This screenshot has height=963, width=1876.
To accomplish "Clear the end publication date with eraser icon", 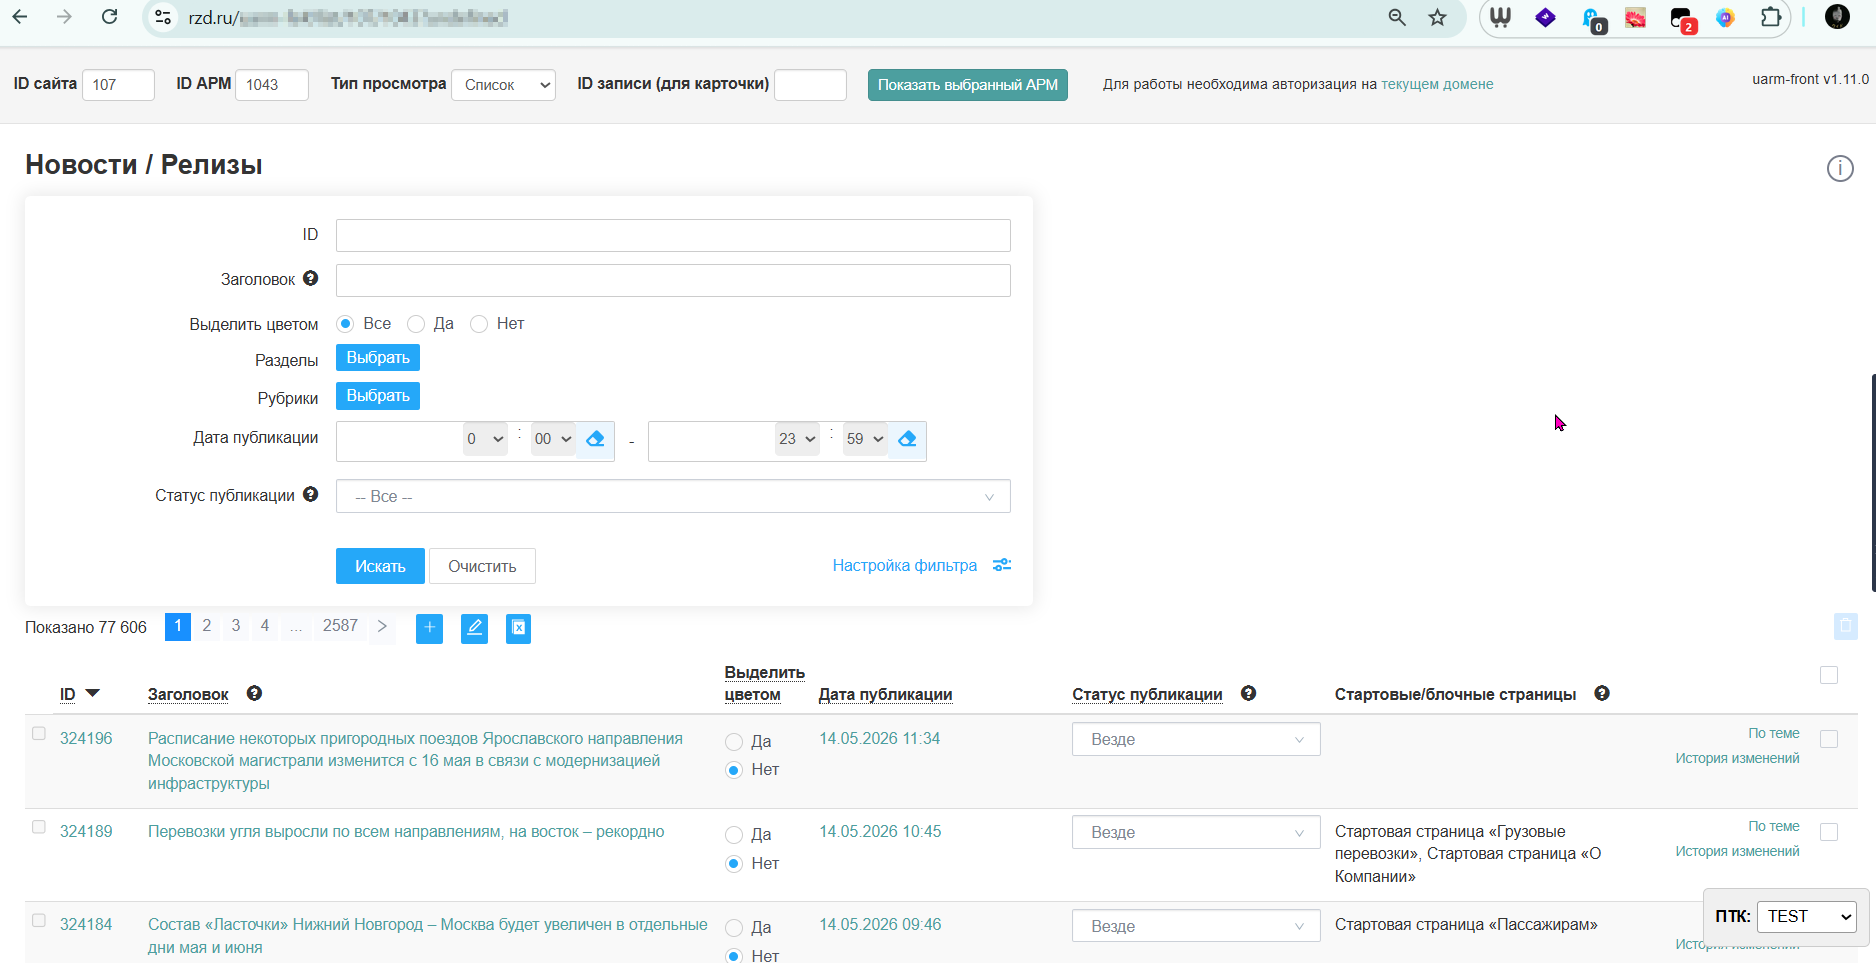I will (907, 439).
